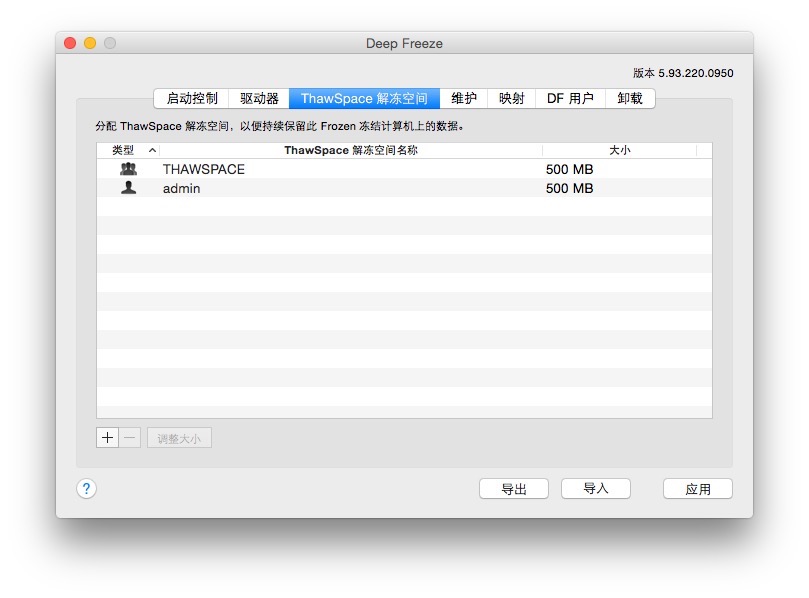Select the ThawSpace 解冻空间 tab

pos(364,98)
